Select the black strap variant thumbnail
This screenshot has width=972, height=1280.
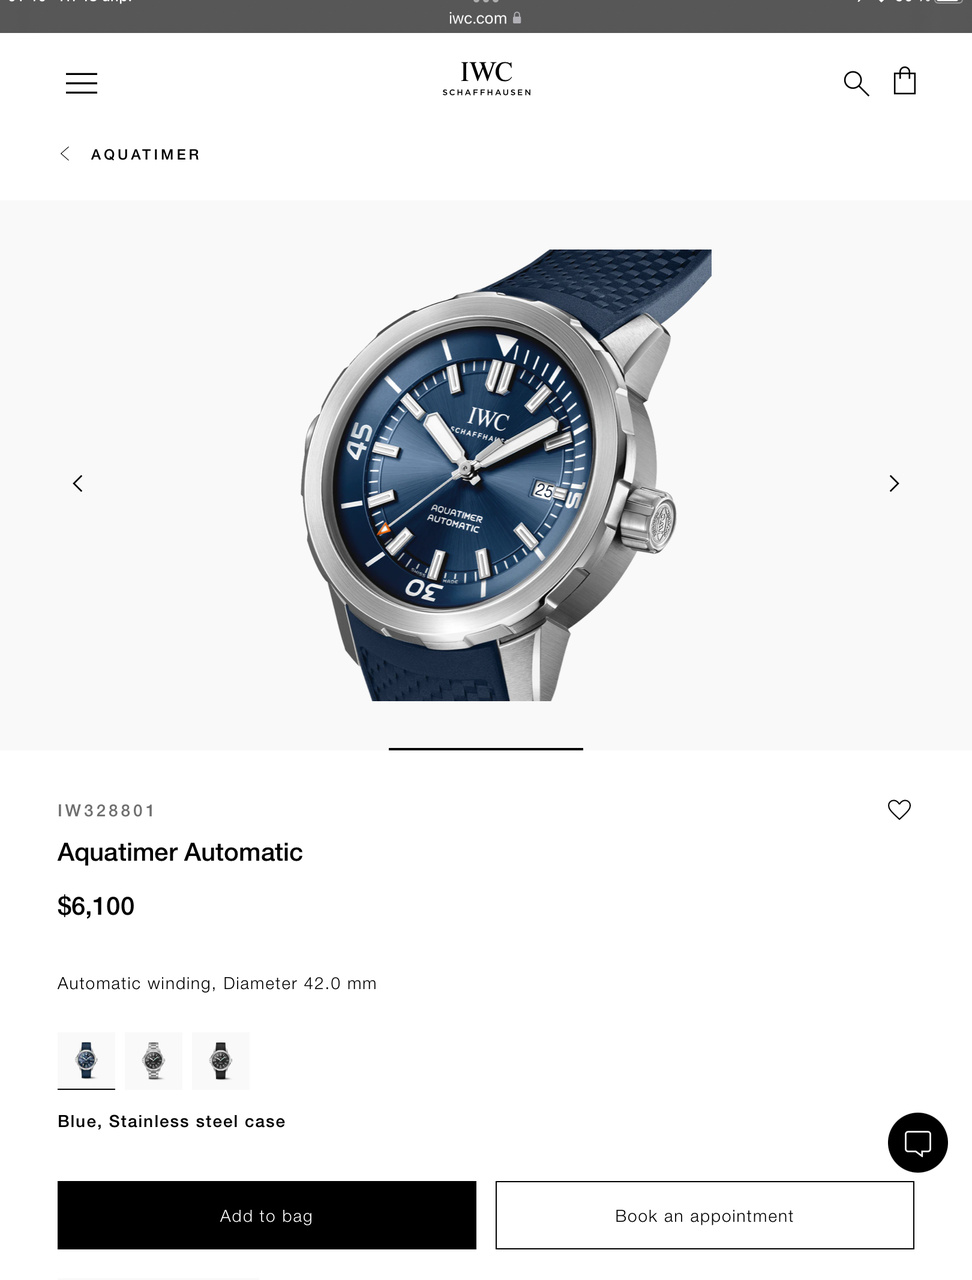coord(221,1060)
